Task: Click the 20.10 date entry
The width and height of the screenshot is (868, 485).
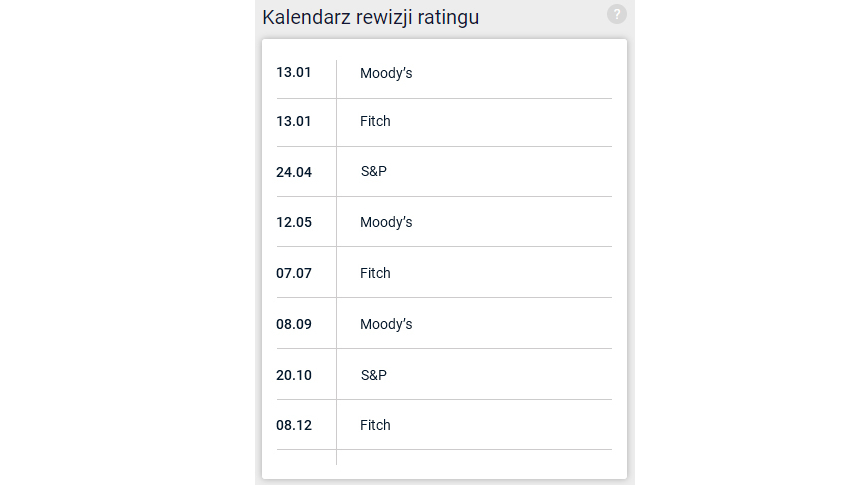Action: 294,375
